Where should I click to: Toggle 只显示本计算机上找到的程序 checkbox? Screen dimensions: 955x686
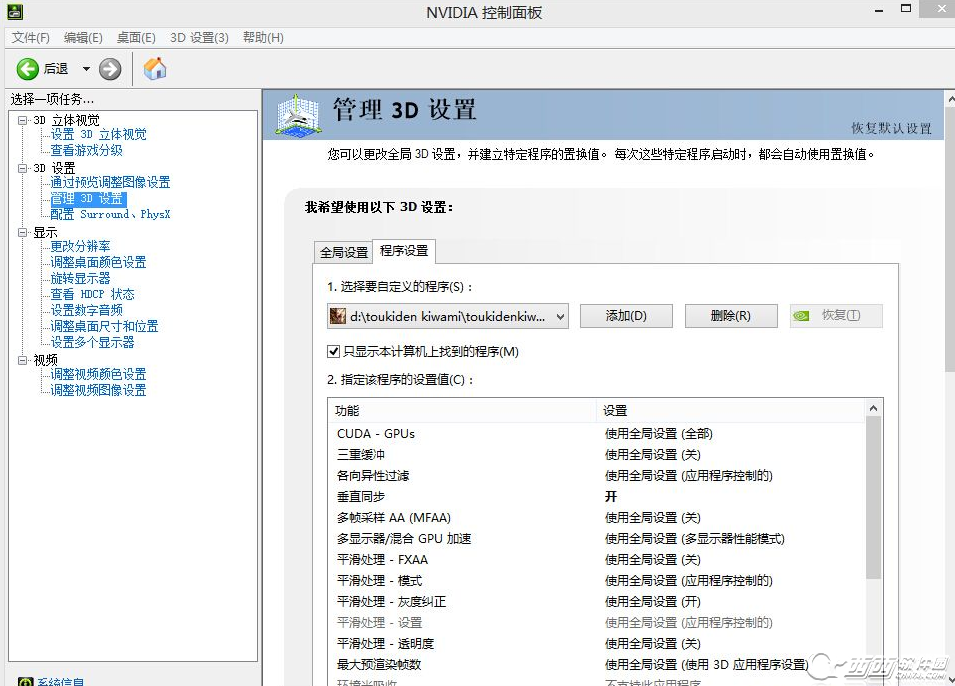click(334, 352)
